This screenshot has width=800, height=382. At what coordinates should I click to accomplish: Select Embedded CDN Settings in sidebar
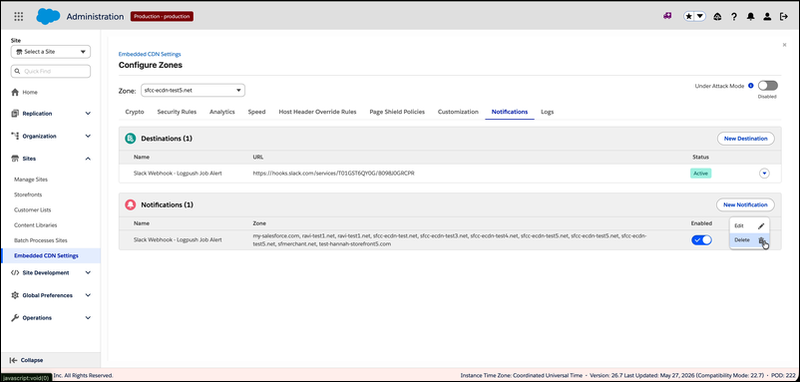(51, 256)
